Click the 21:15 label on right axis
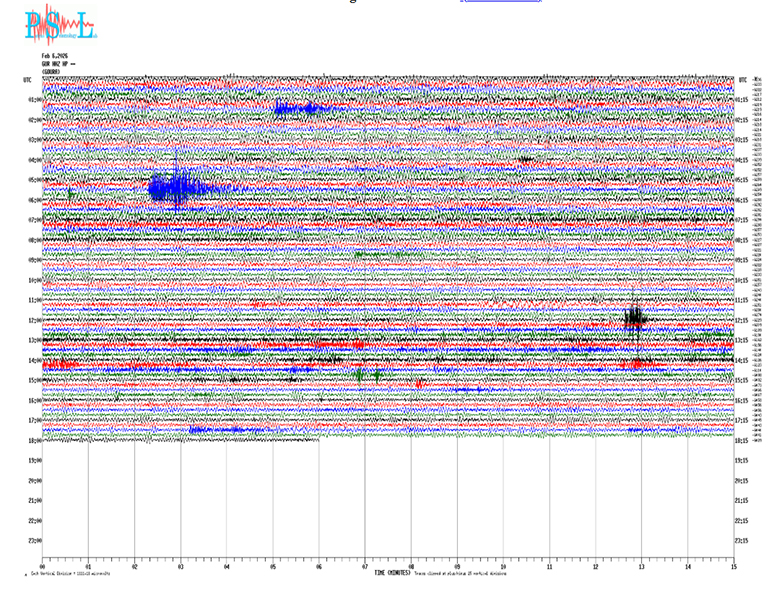 coord(742,501)
